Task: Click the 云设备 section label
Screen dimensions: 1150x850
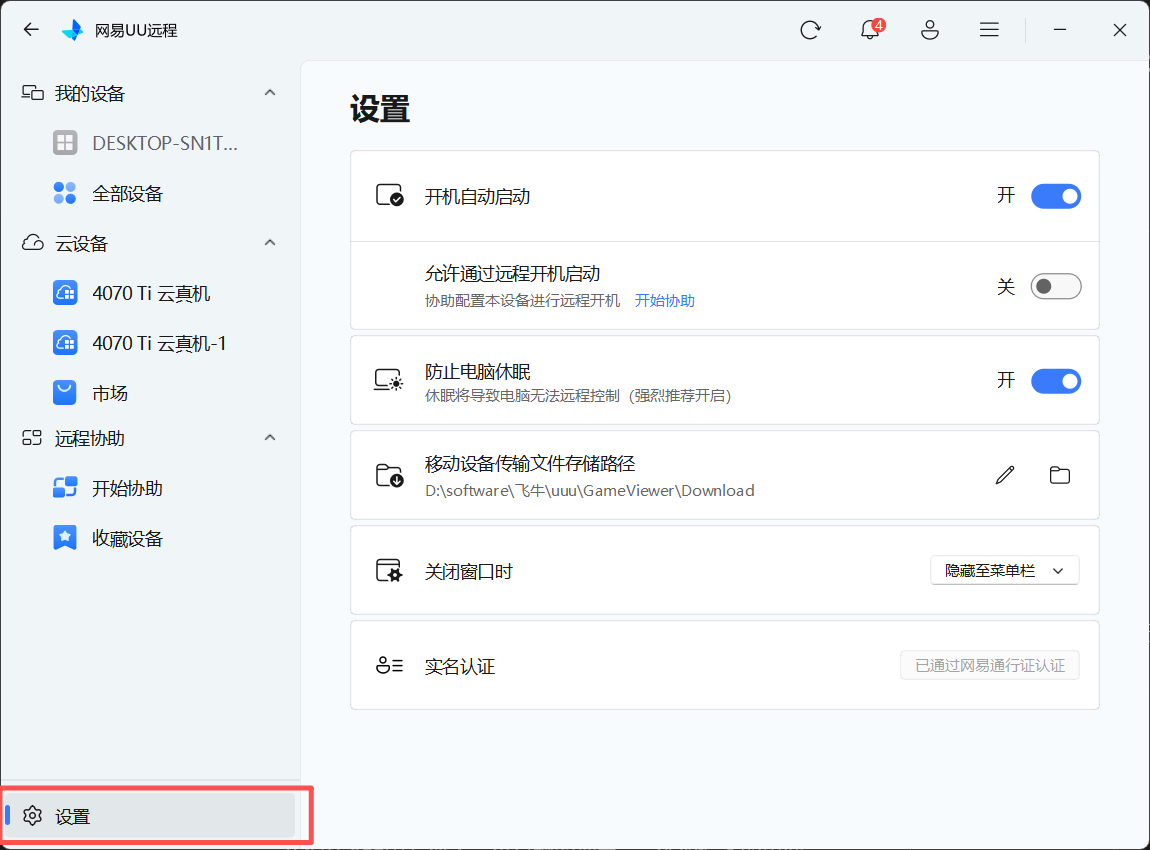Action: (81, 243)
